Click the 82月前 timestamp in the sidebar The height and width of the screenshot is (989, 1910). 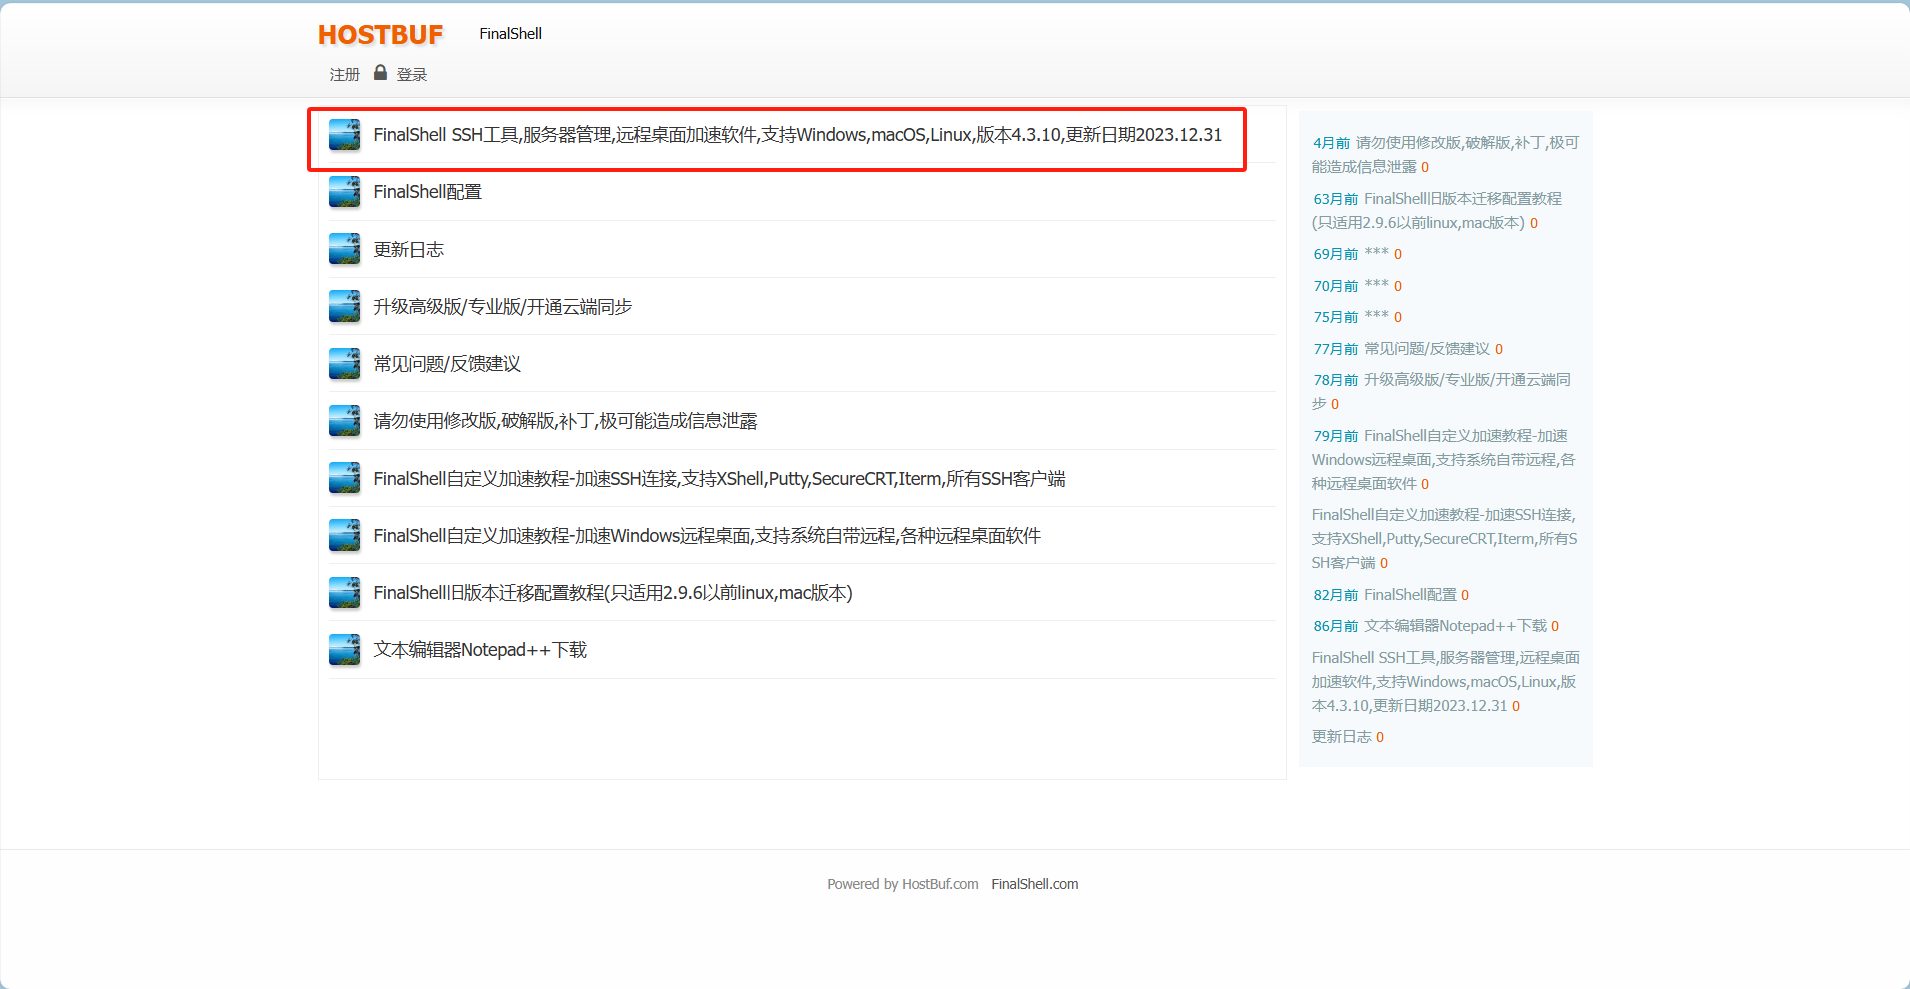tap(1336, 595)
